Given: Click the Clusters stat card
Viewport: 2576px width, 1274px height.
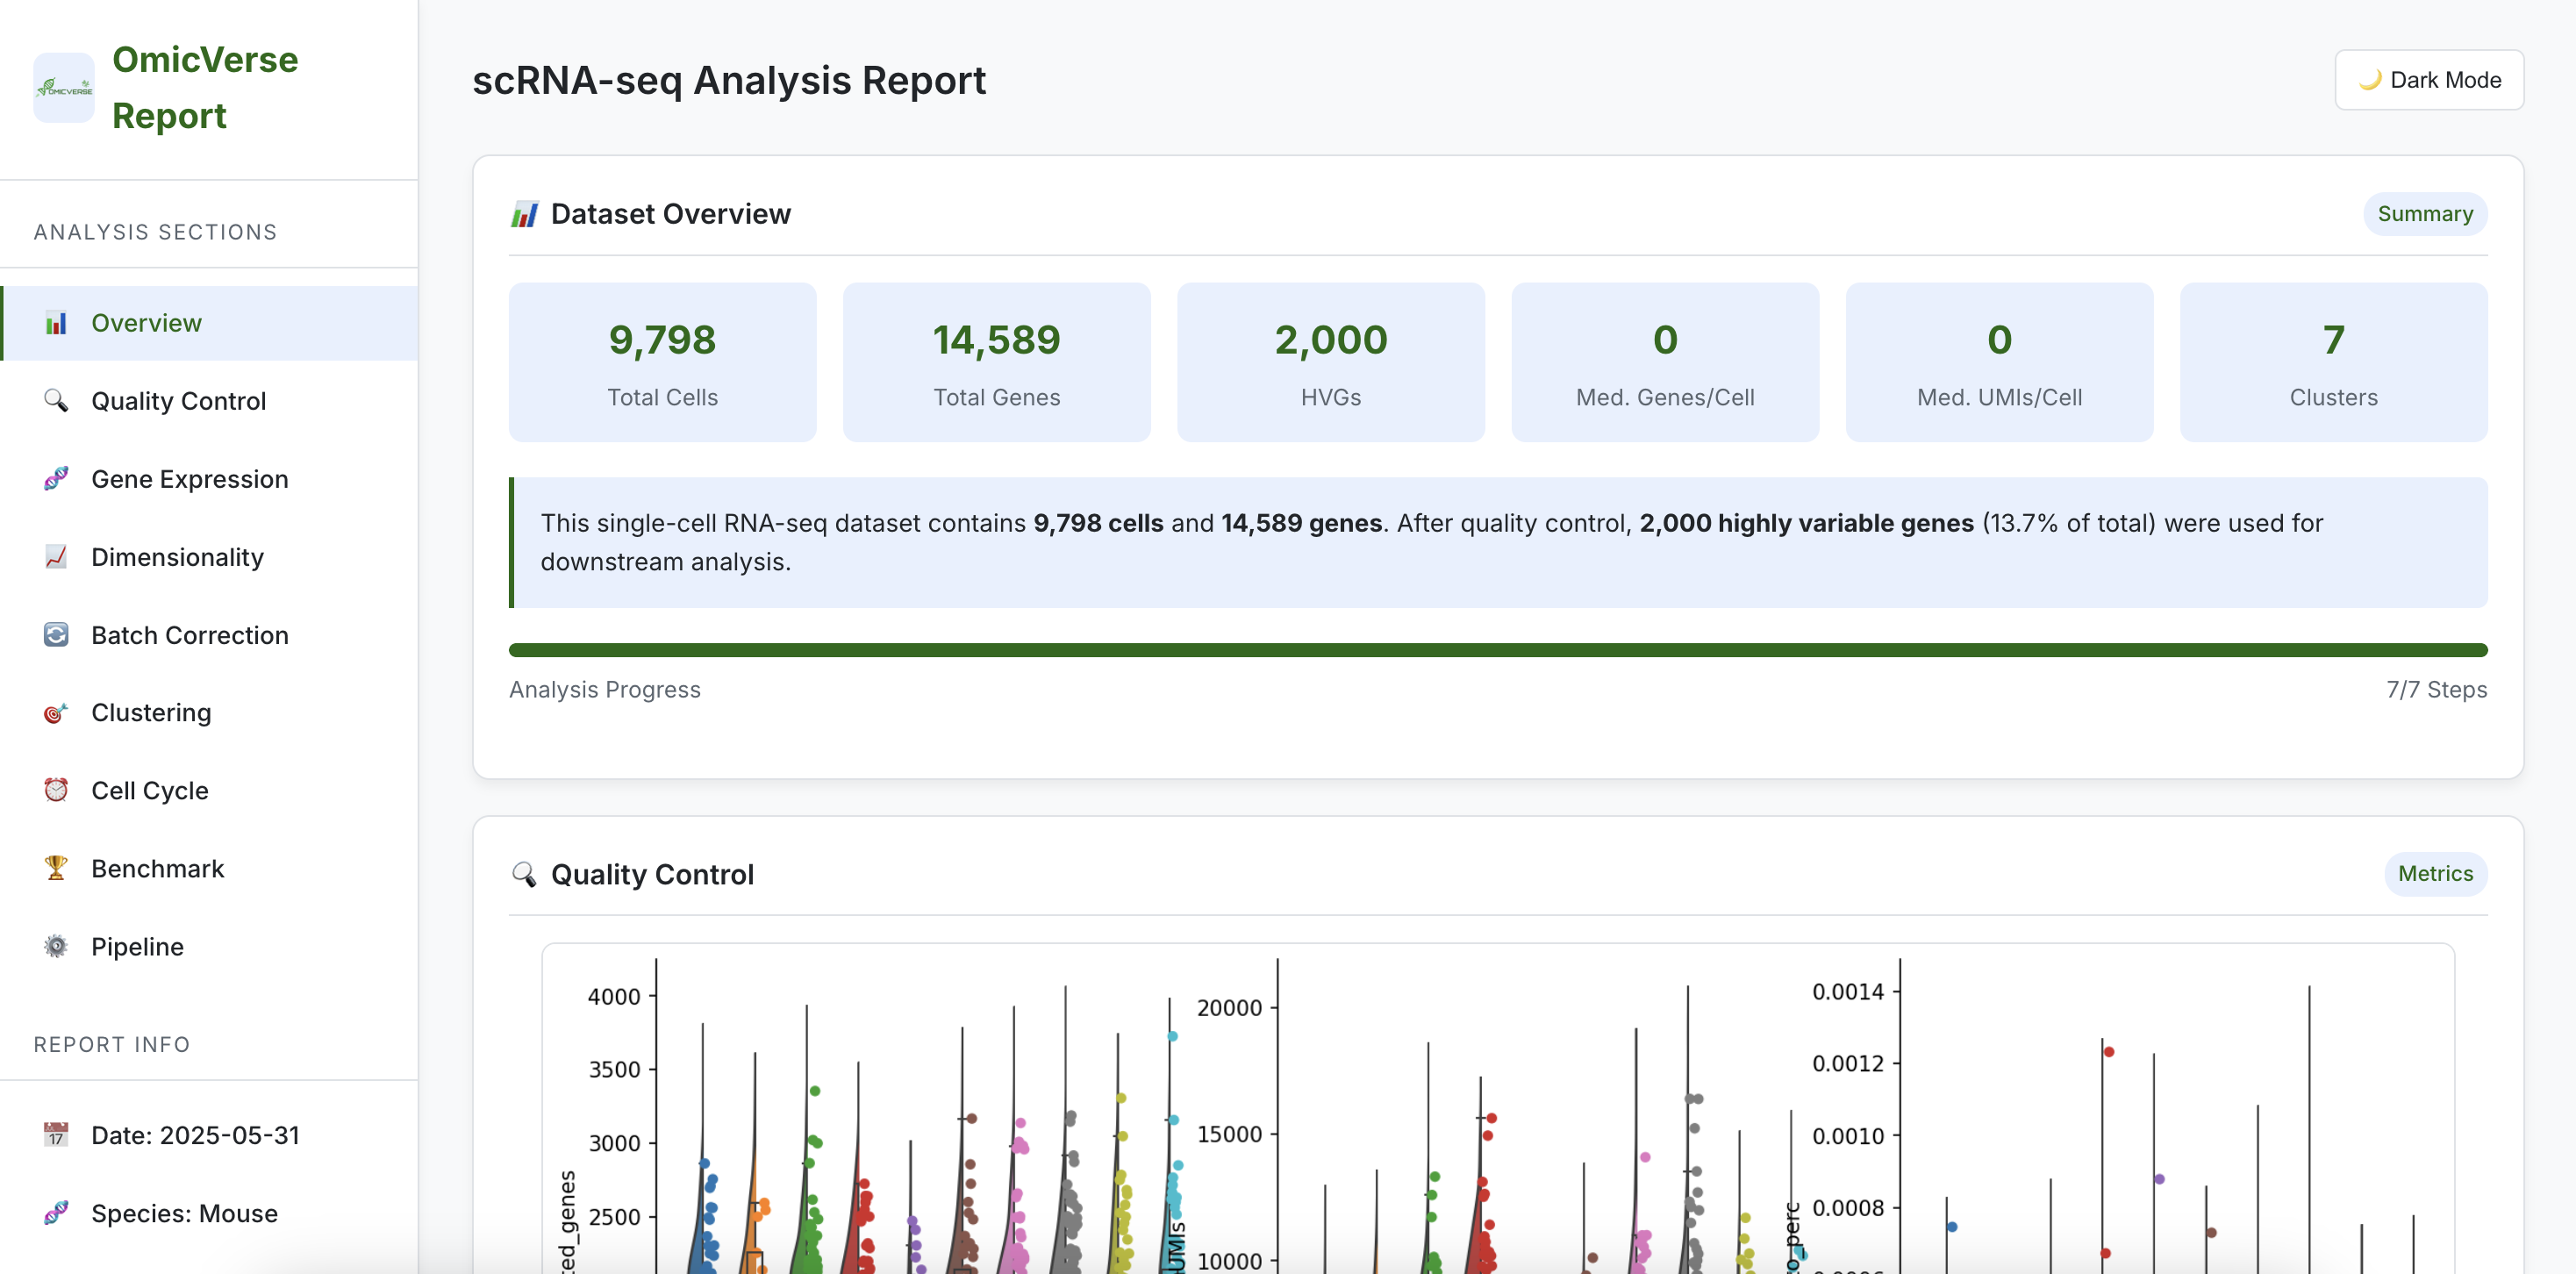Looking at the screenshot, I should 2332,362.
